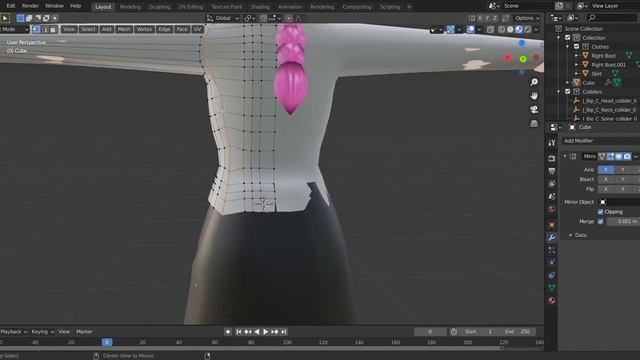This screenshot has height=360, width=640.
Task: Click Add Modifier button
Action: (x=600, y=141)
